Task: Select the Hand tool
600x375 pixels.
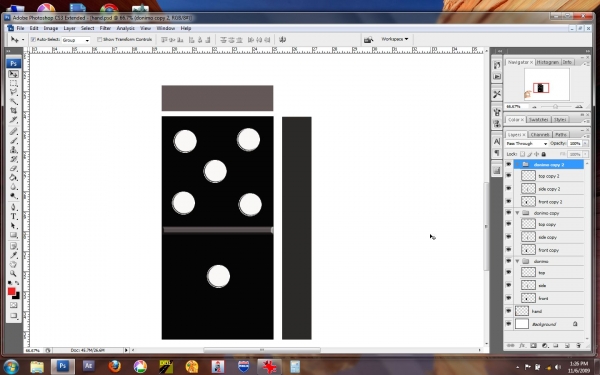Action: [x=13, y=264]
